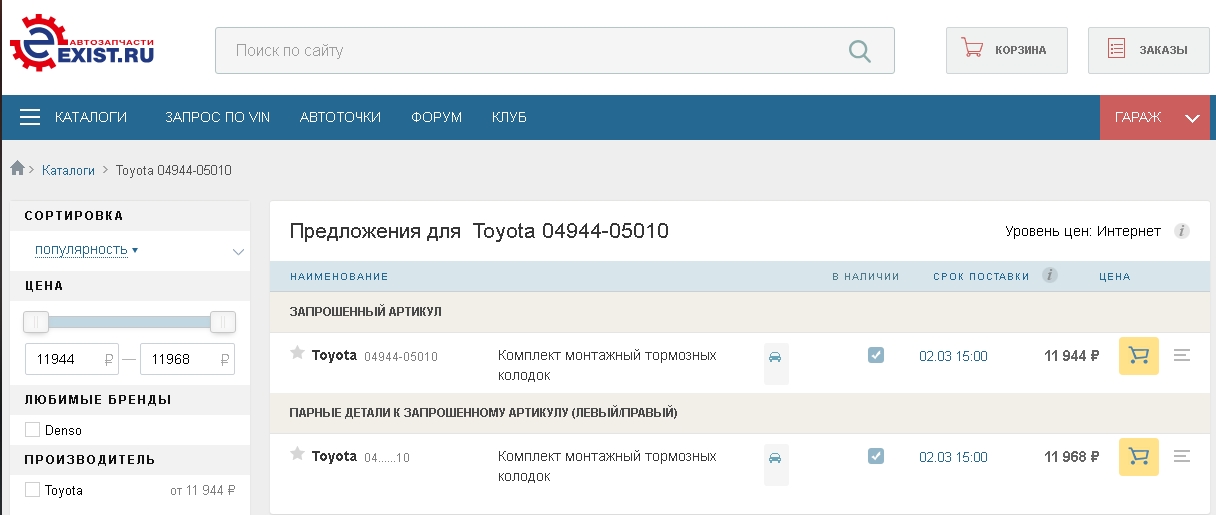Viewport: 1216px width, 515px height.
Task: Click the magnifier search icon
Action: coord(859,50)
